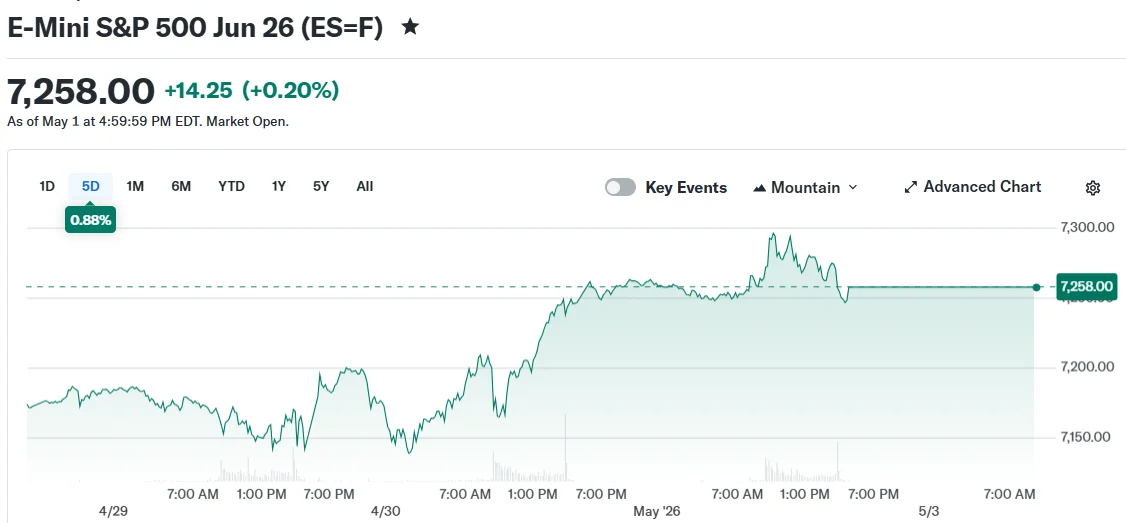Select the 1Y time range
This screenshot has height=523, width=1126.
pyautogui.click(x=279, y=187)
